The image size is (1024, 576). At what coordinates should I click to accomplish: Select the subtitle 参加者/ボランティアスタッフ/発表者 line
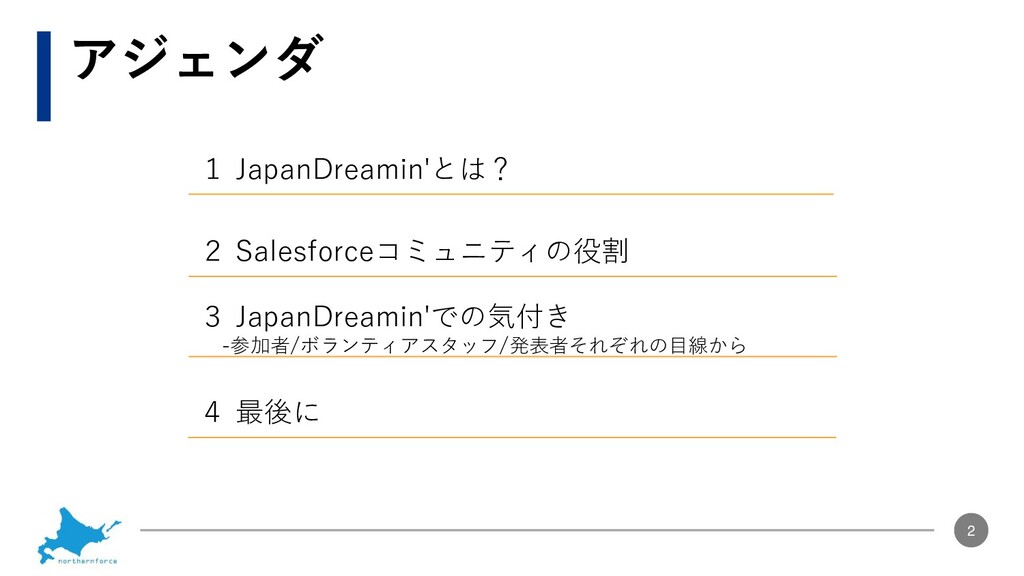pyautogui.click(x=484, y=345)
